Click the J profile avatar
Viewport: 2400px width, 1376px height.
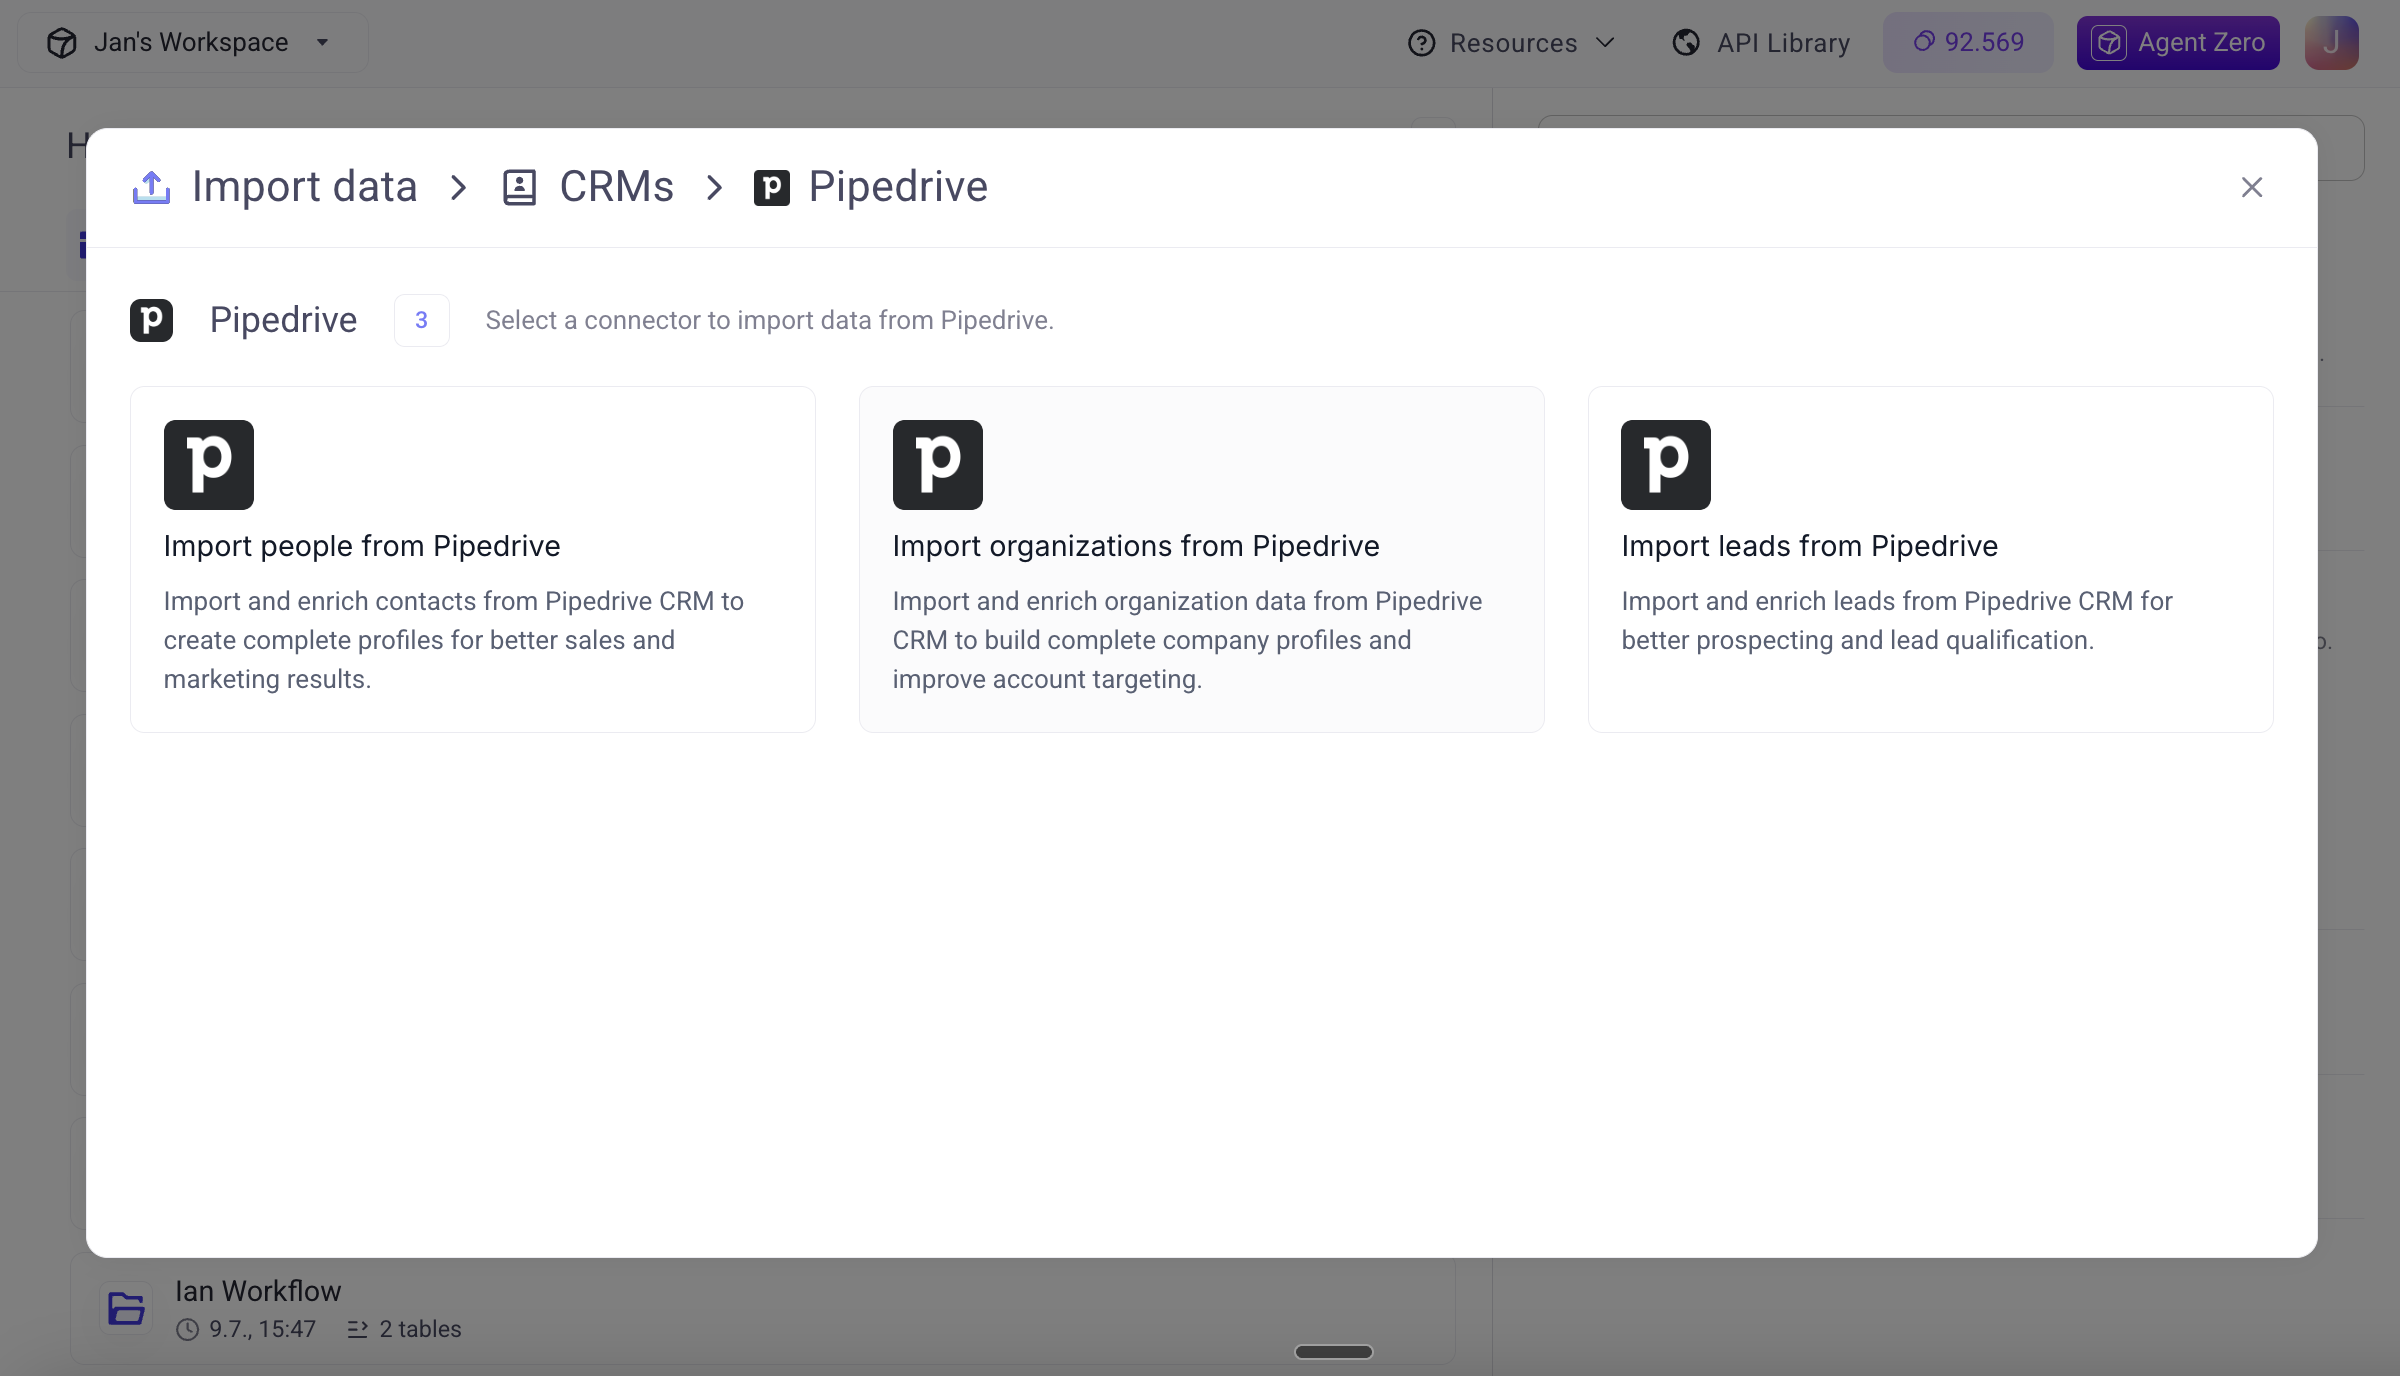[2331, 42]
